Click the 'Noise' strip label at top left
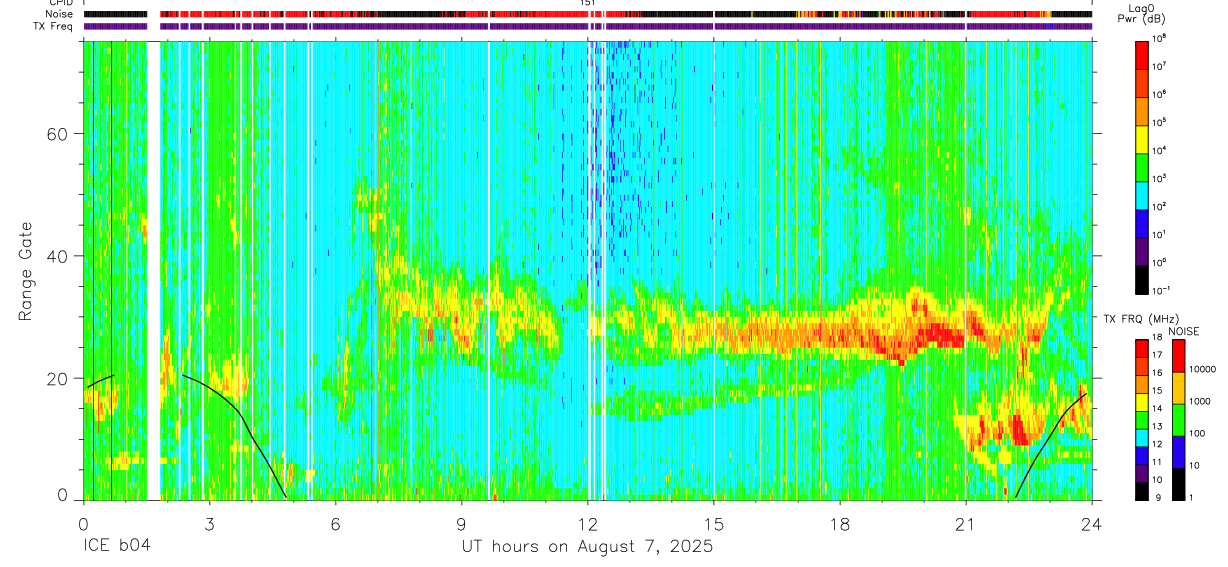The width and height of the screenshot is (1228, 567). 61,15
